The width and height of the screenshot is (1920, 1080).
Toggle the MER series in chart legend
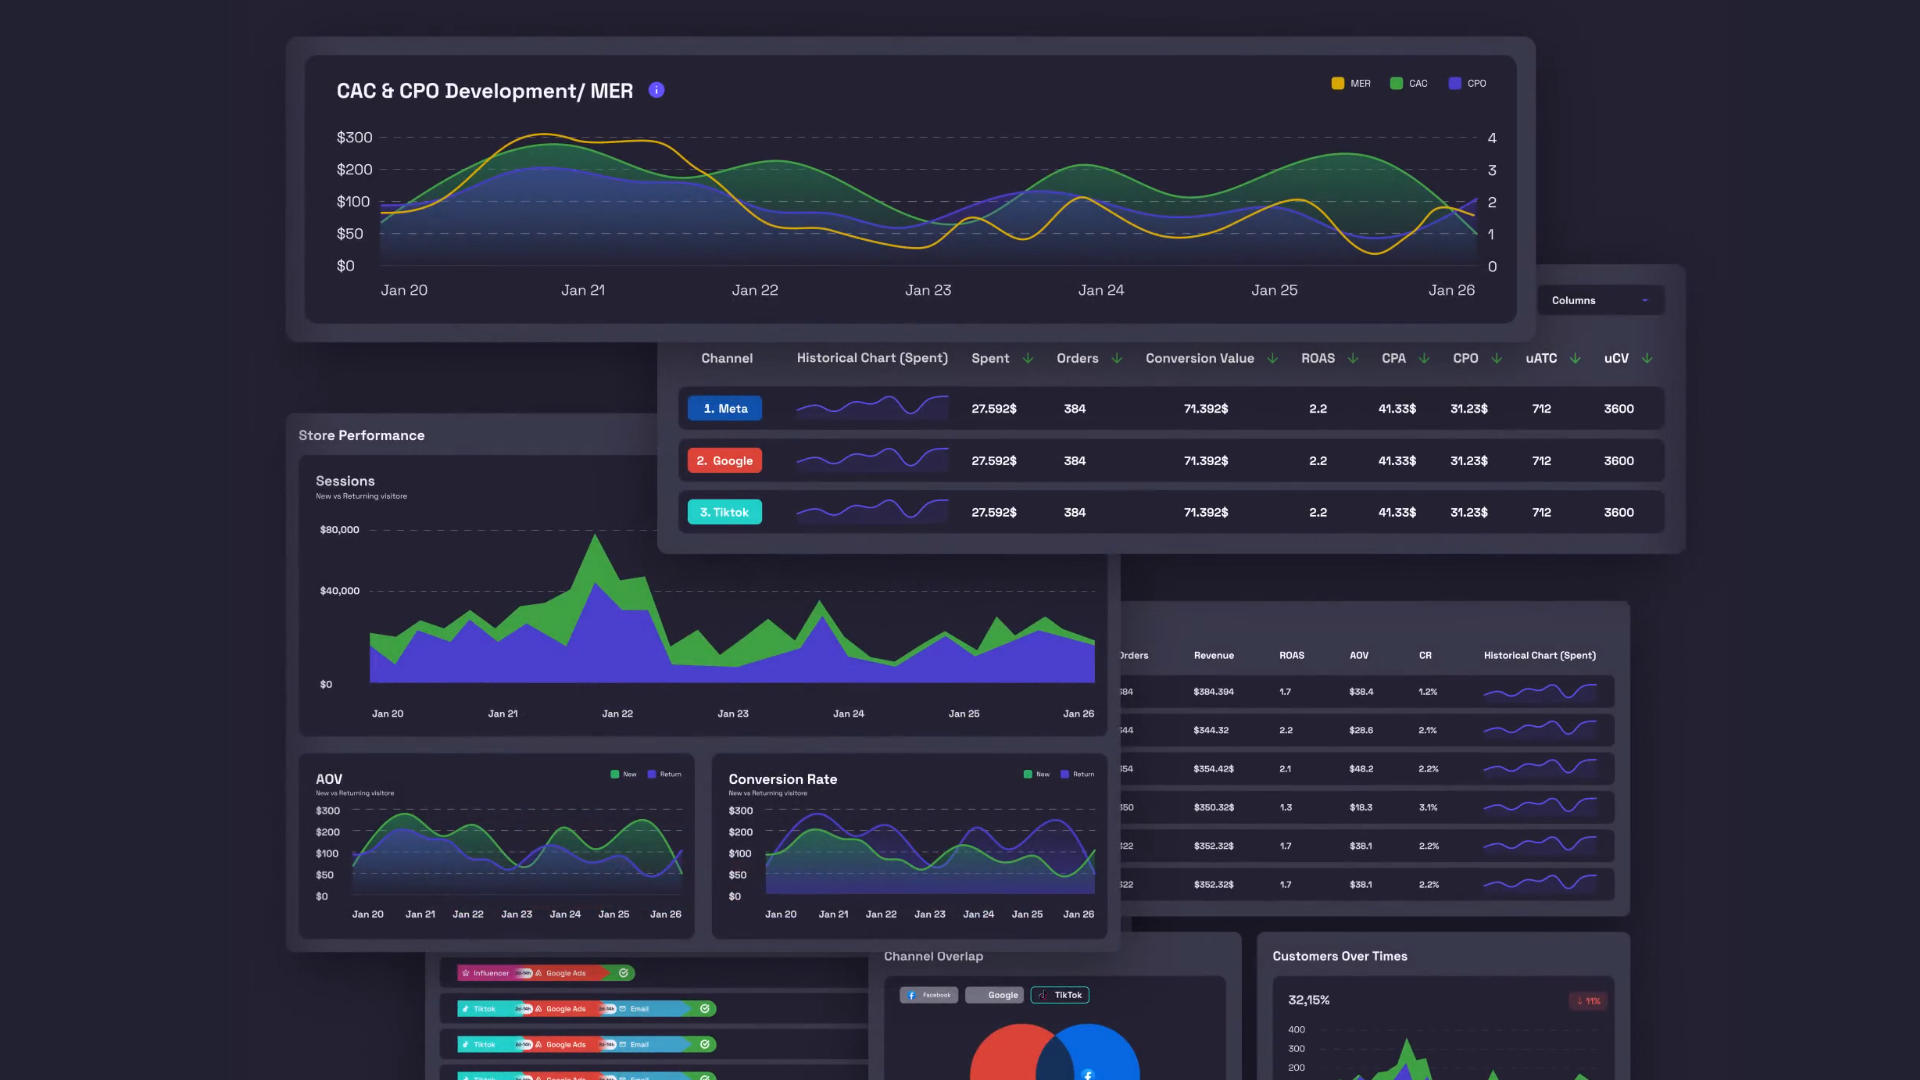(1351, 83)
